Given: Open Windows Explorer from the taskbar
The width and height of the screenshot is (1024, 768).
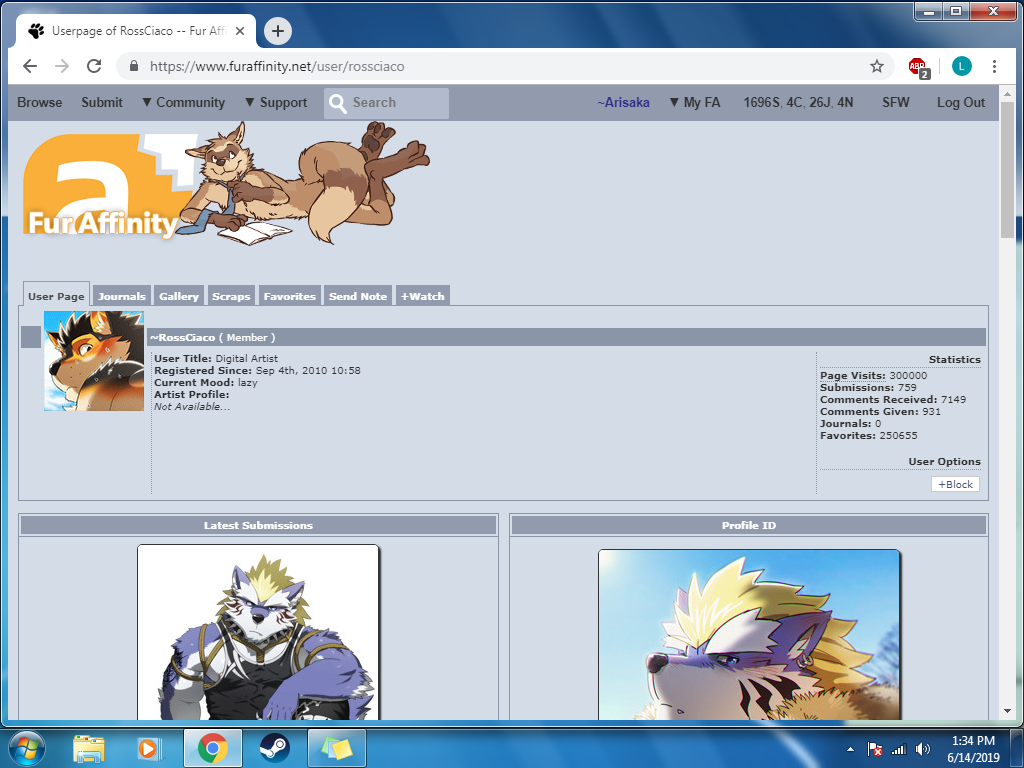Looking at the screenshot, I should pos(88,747).
